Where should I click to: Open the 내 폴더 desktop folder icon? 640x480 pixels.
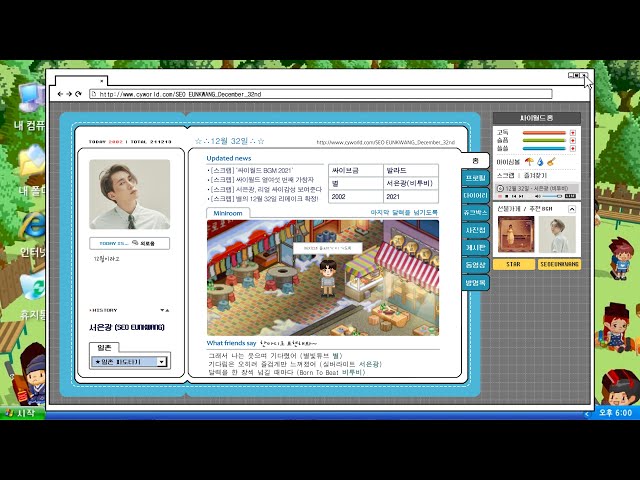click(31, 169)
